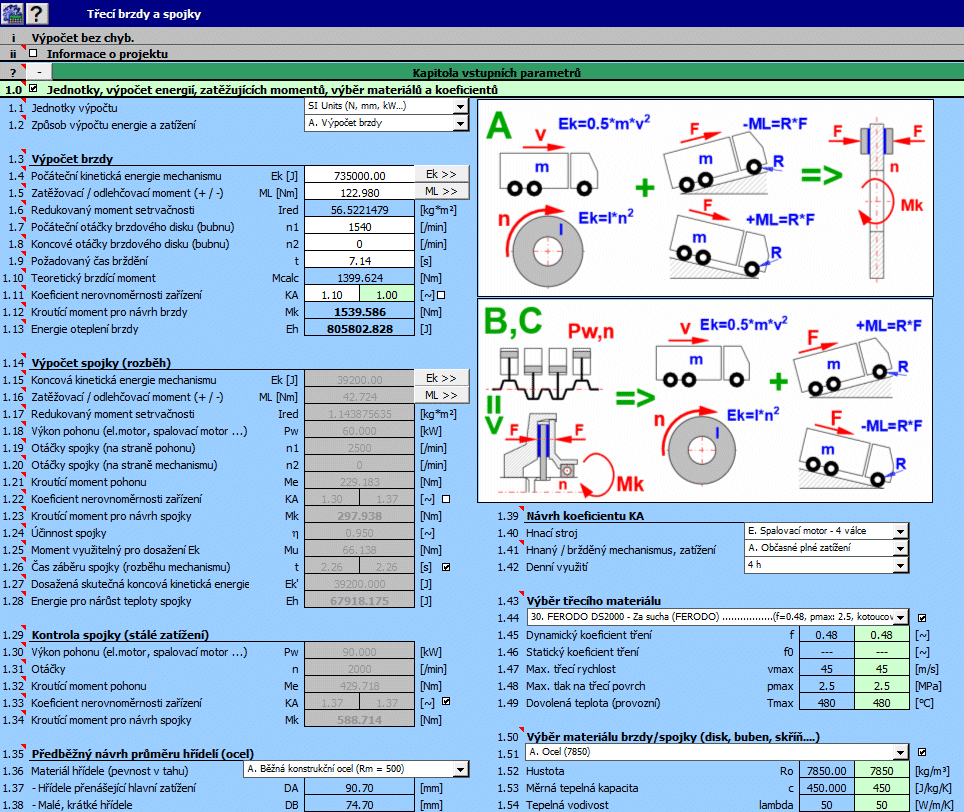Select the final speed n2 field in row 1.8
Image resolution: width=964 pixels, height=812 pixels.
360,244
